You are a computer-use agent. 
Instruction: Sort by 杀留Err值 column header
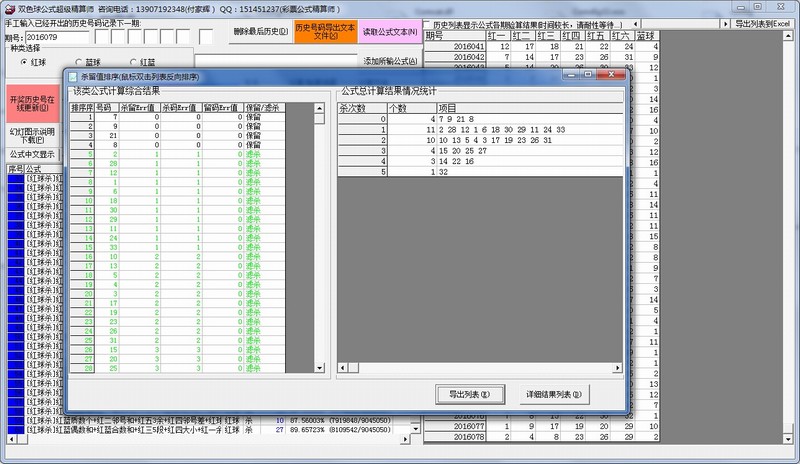[x=137, y=107]
